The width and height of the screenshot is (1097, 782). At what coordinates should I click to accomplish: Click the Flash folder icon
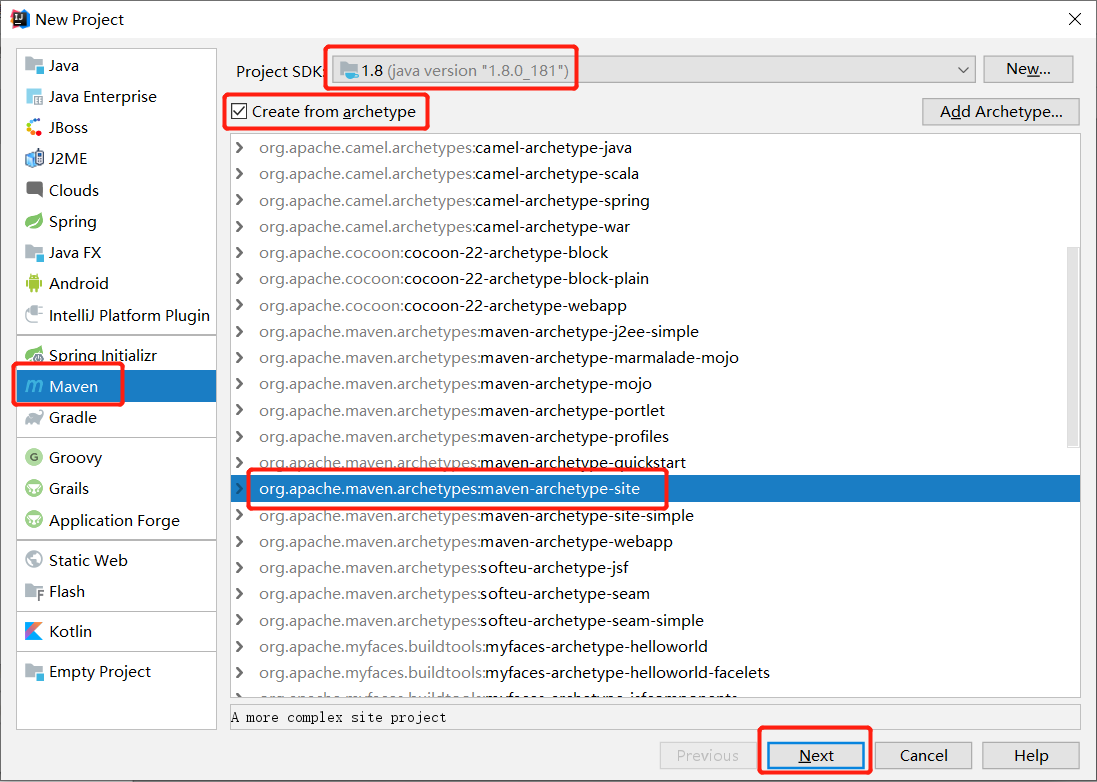[34, 592]
